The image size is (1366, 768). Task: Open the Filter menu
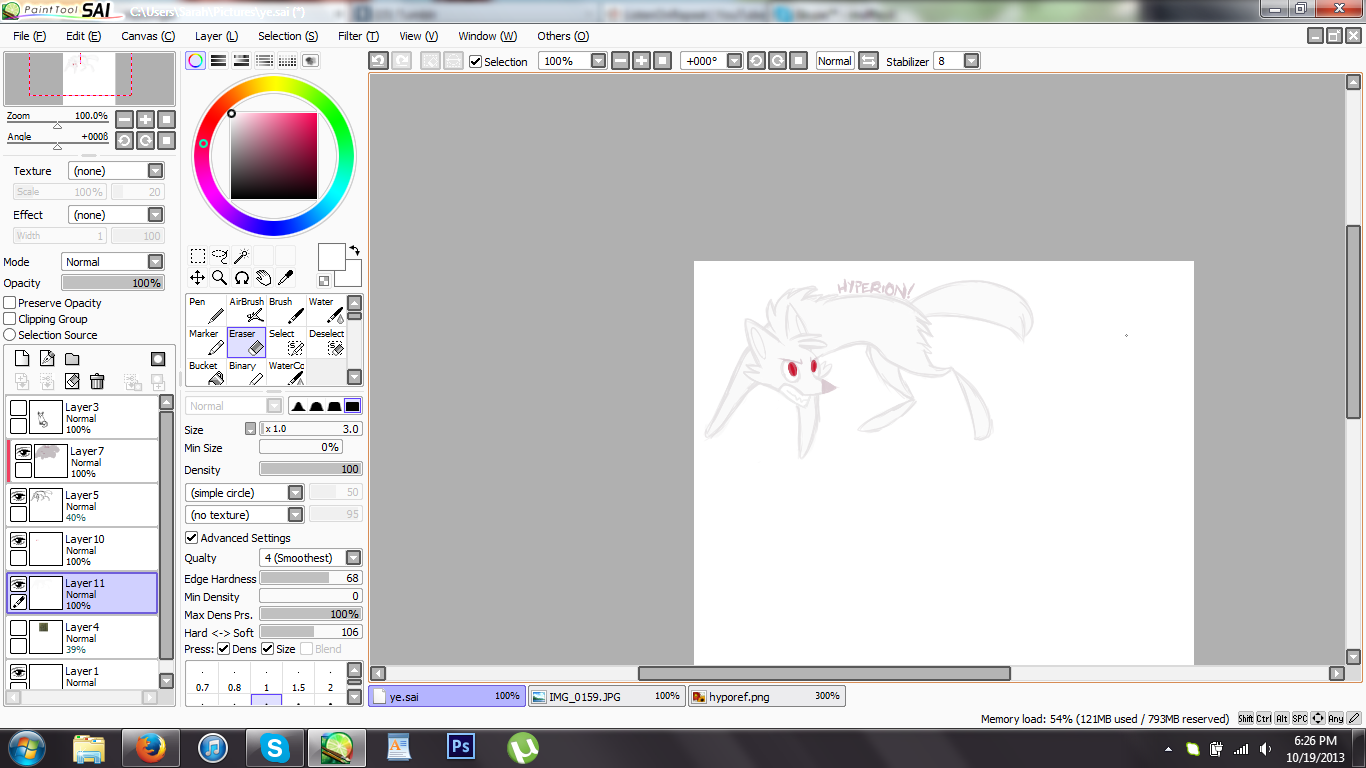[x=357, y=36]
